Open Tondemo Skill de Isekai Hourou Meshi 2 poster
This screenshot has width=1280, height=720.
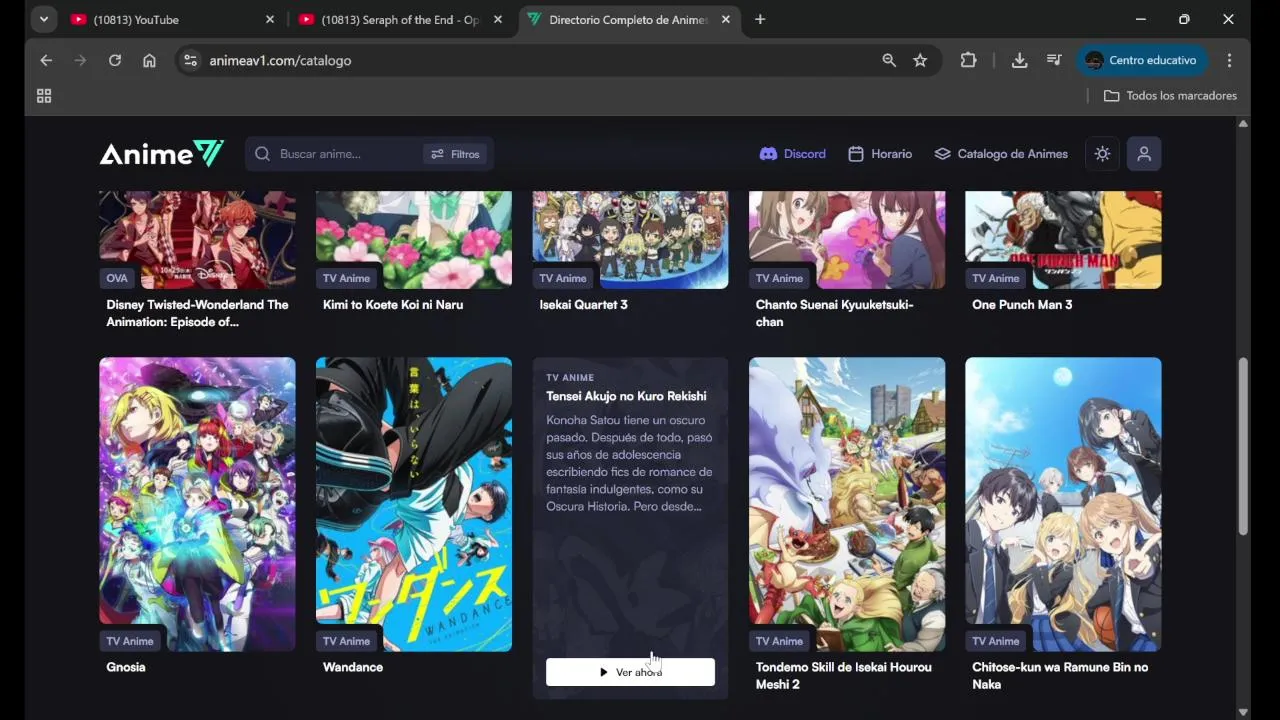pos(847,504)
